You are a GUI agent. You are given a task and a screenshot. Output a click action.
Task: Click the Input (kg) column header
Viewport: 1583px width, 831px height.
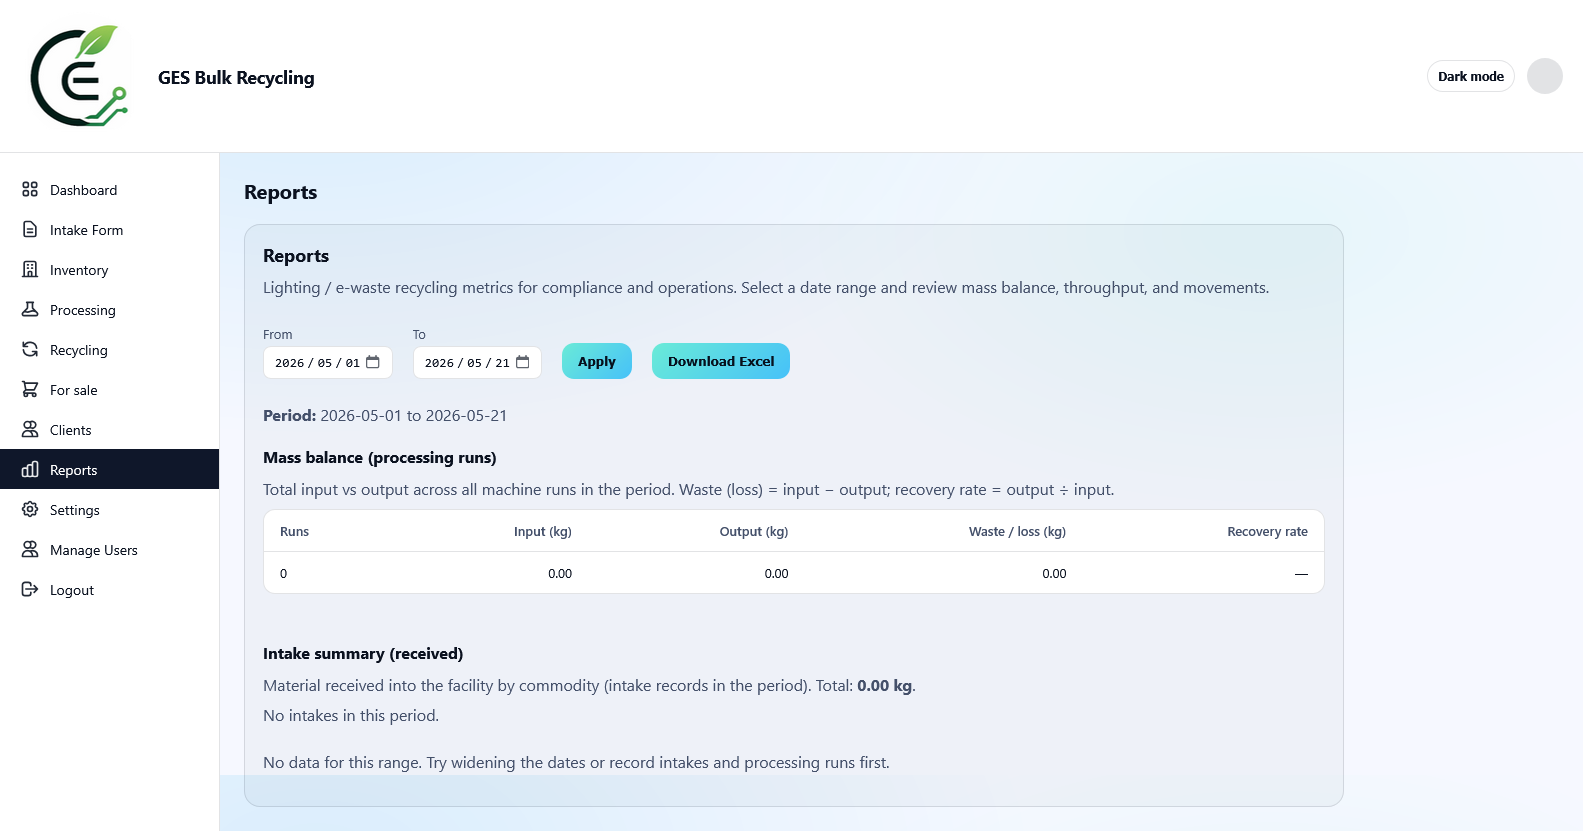pos(543,532)
